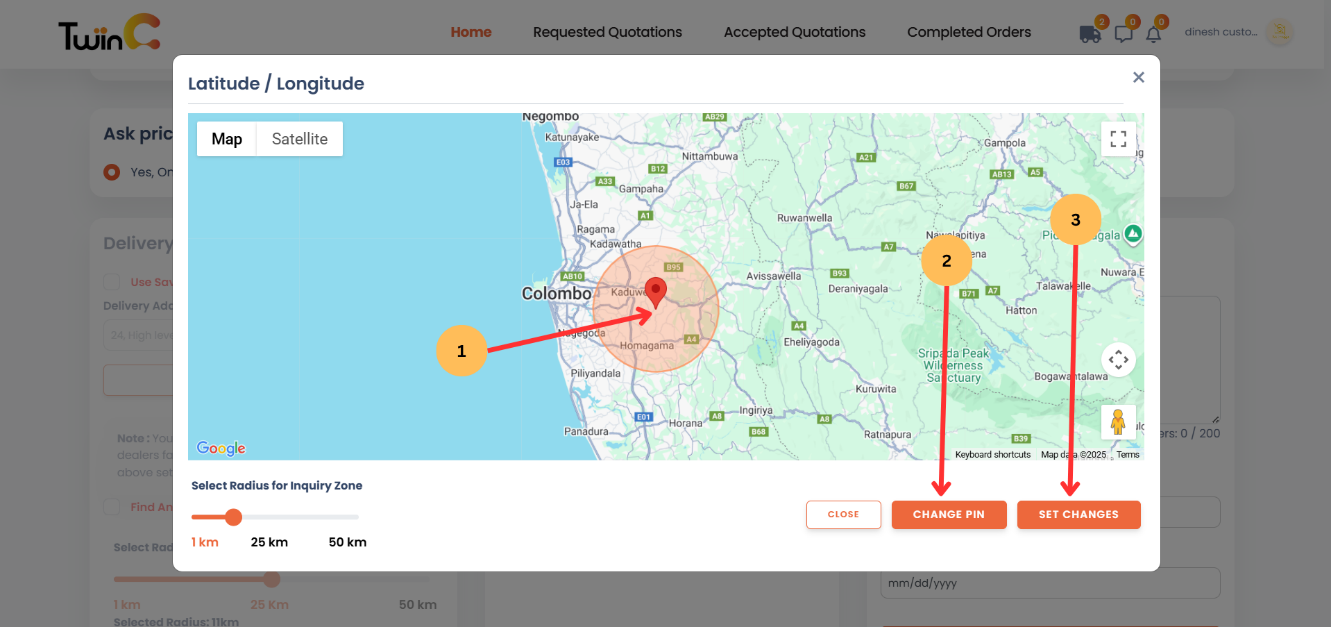This screenshot has width=1331, height=627.
Task: Click the red map pin marker
Action: pyautogui.click(x=656, y=291)
